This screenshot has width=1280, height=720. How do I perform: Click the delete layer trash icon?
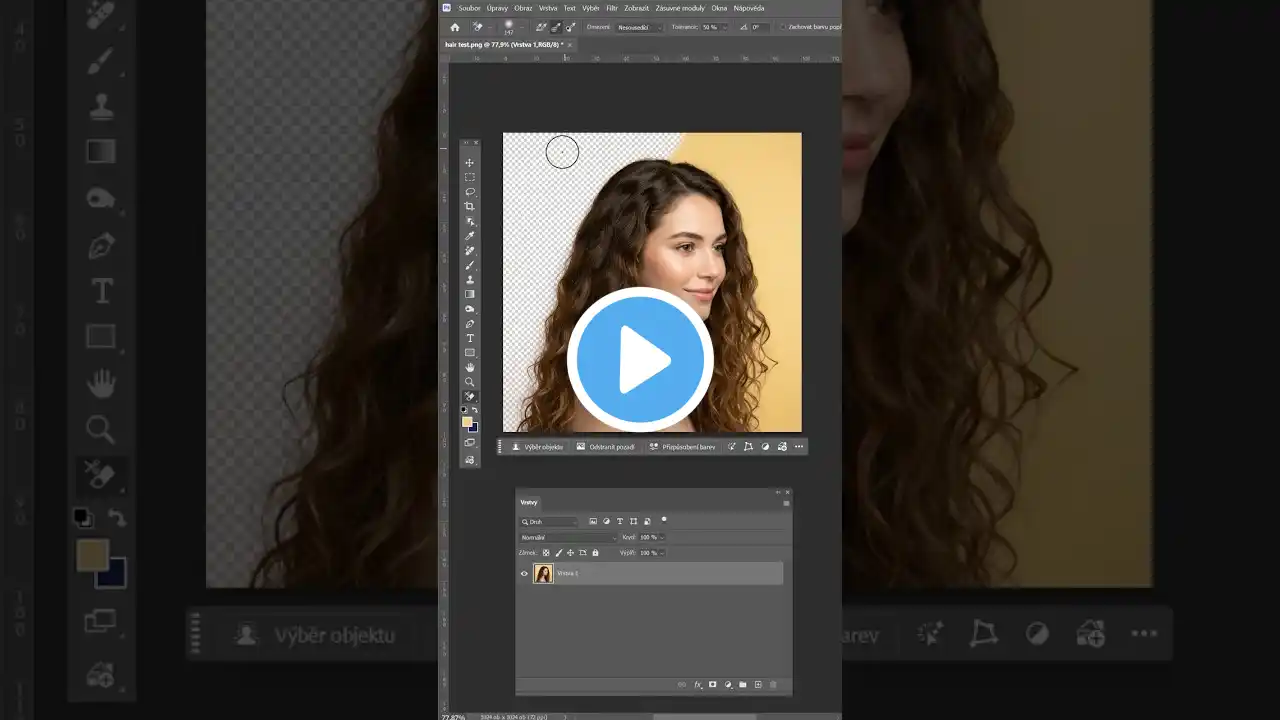[773, 684]
